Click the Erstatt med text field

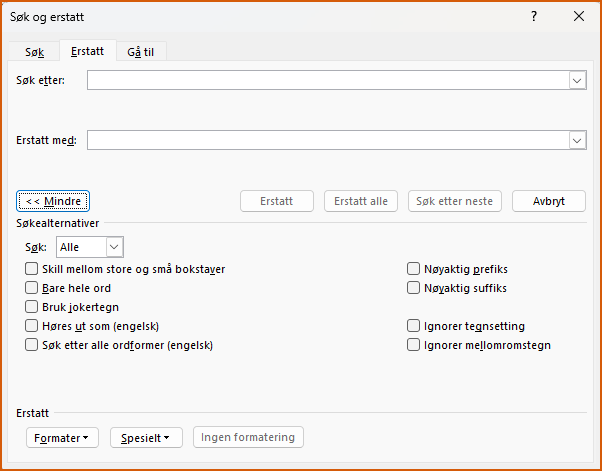327,141
